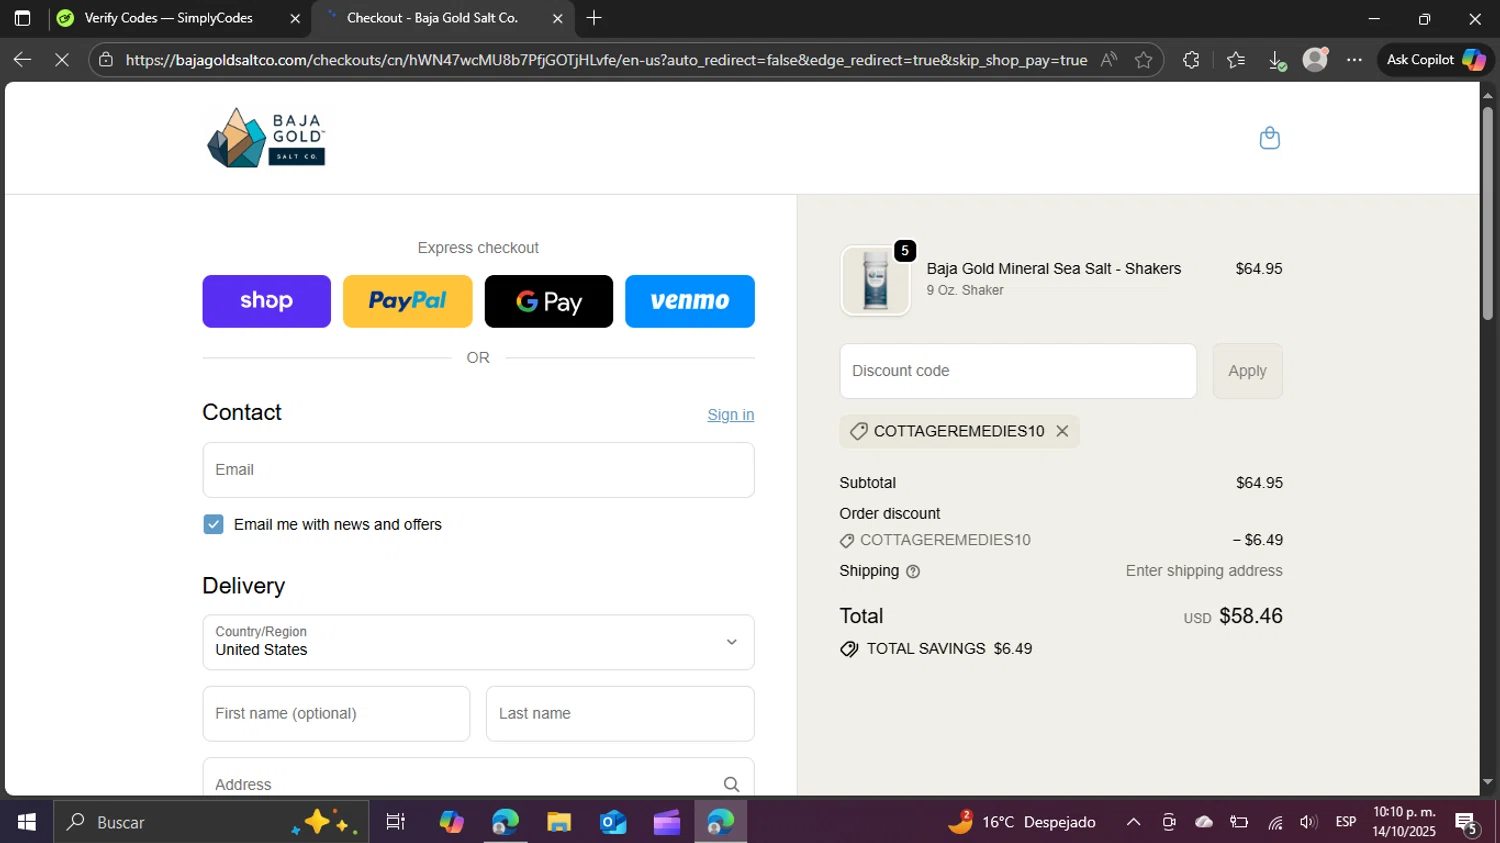
Task: Pay with Shop Pay express button
Action: tap(266, 301)
